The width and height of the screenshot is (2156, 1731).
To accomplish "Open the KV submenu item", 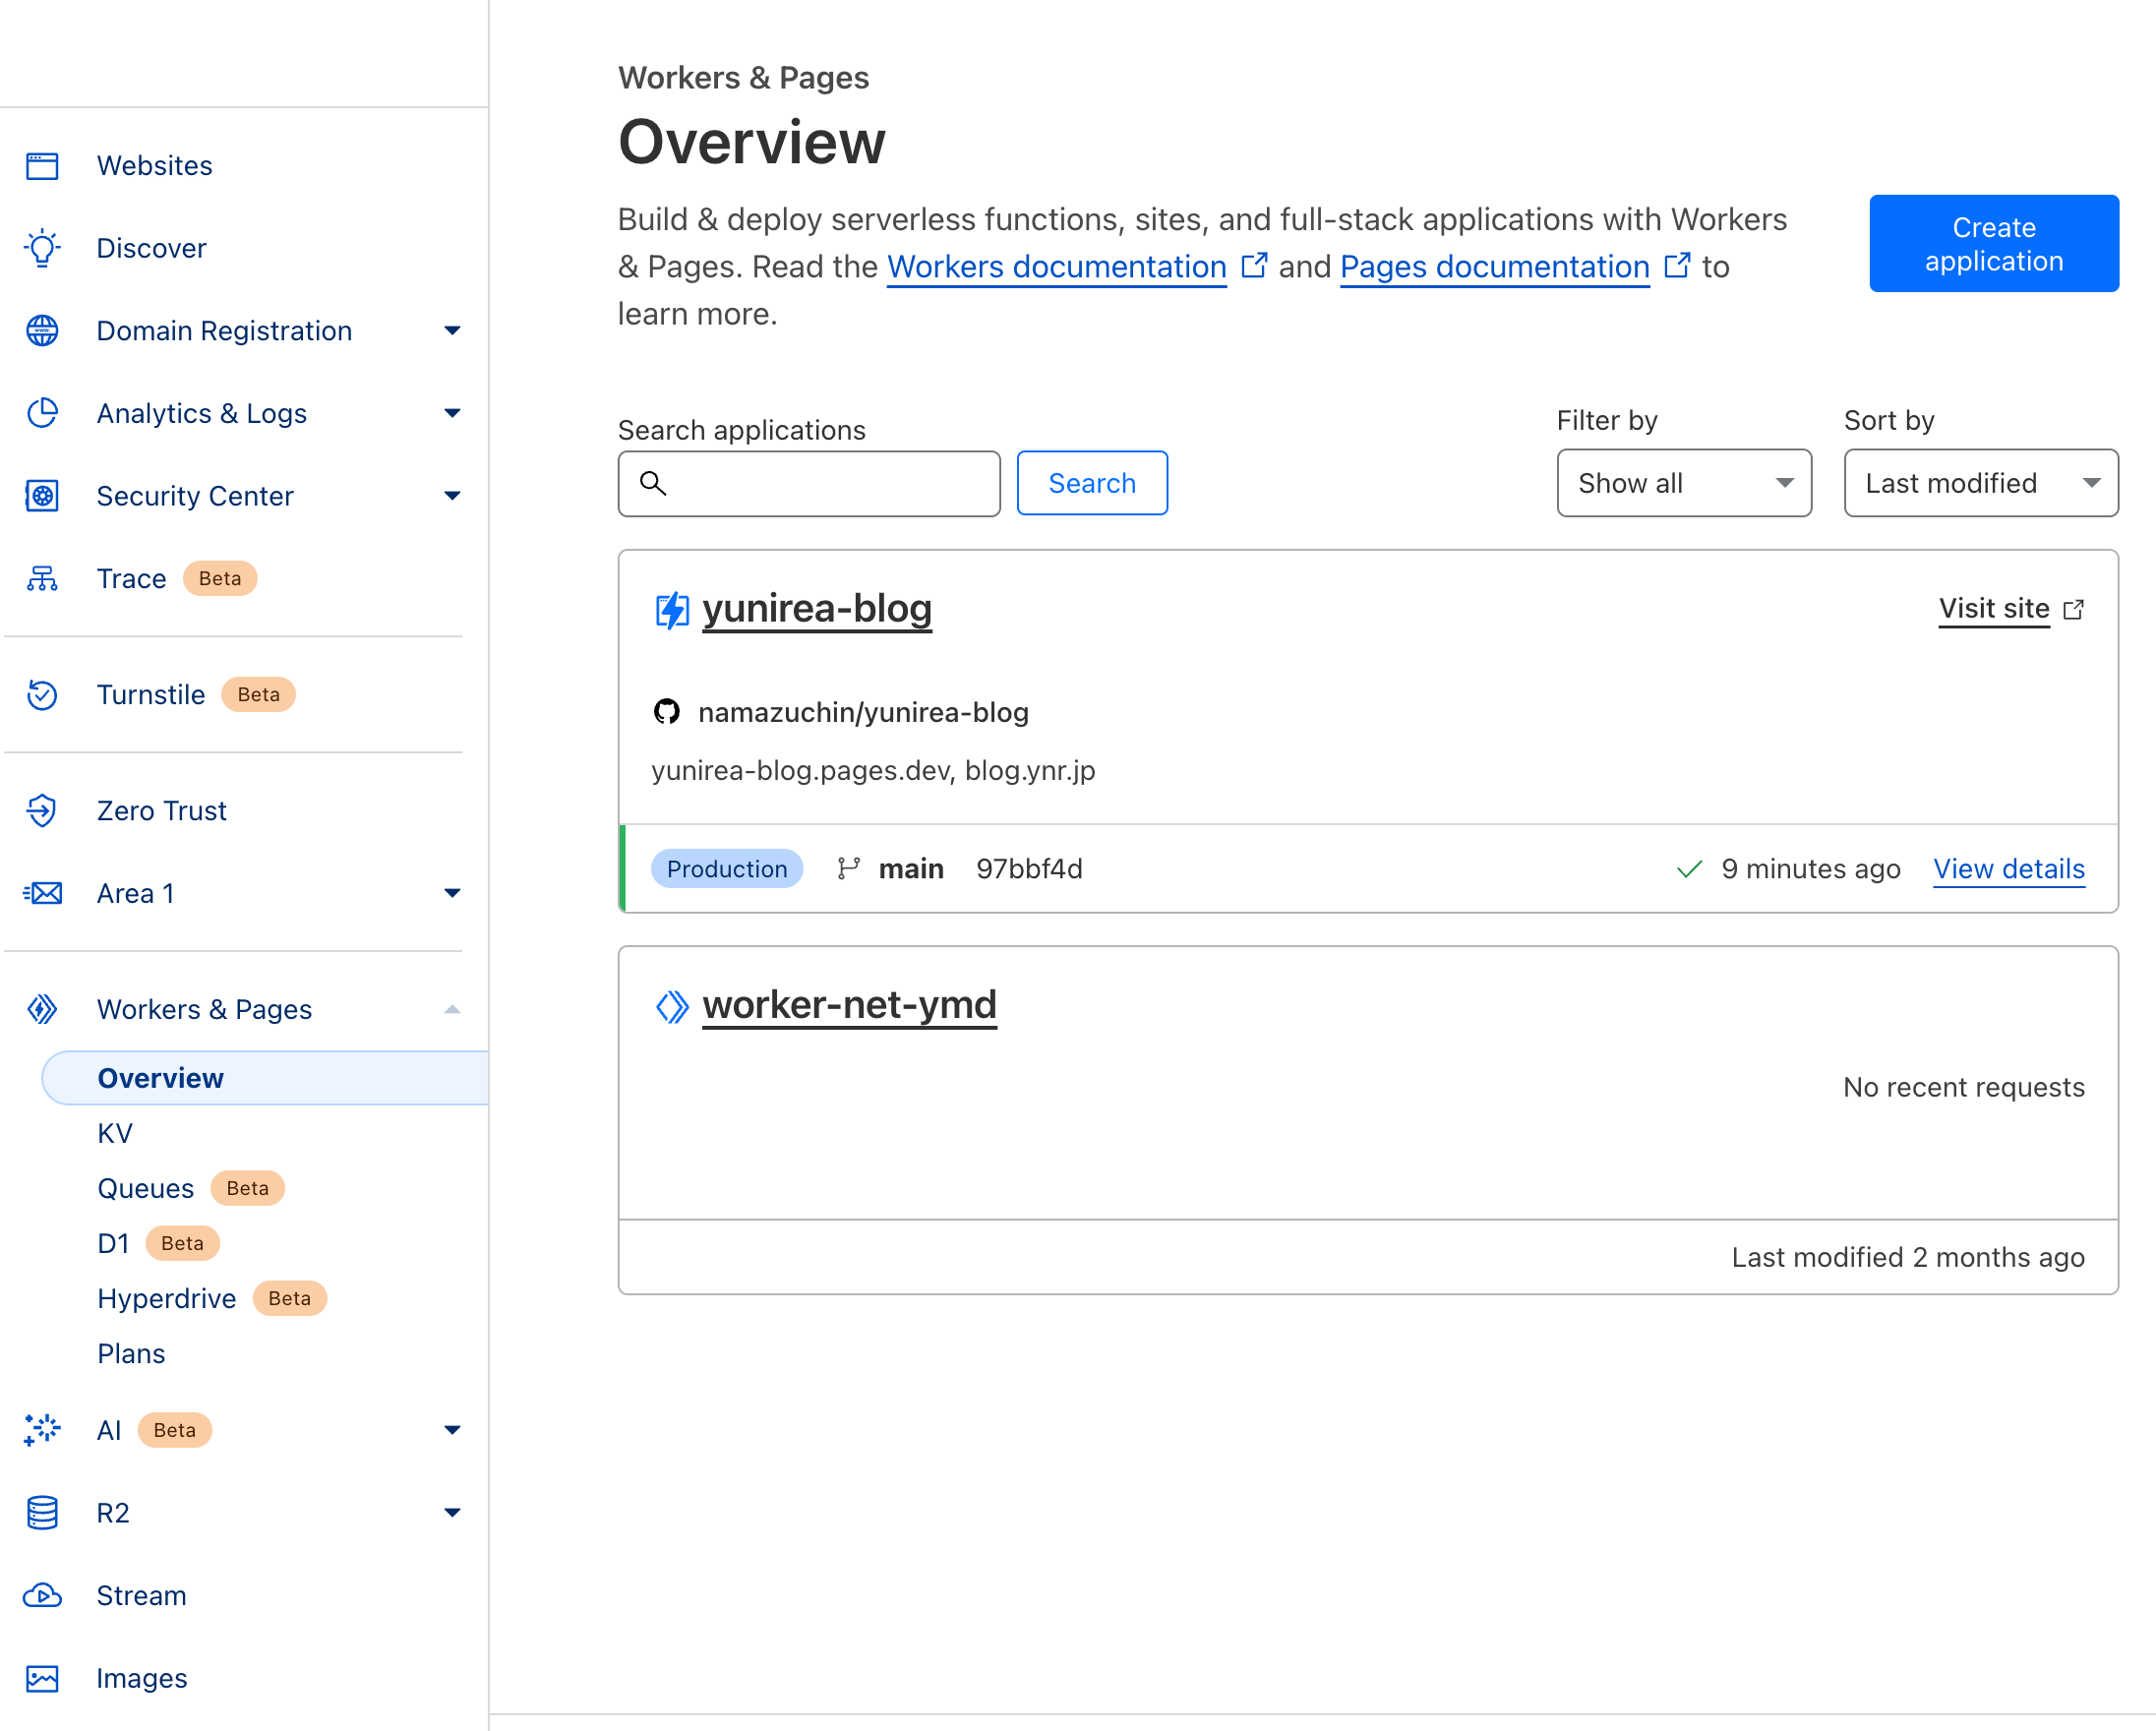I will point(115,1134).
